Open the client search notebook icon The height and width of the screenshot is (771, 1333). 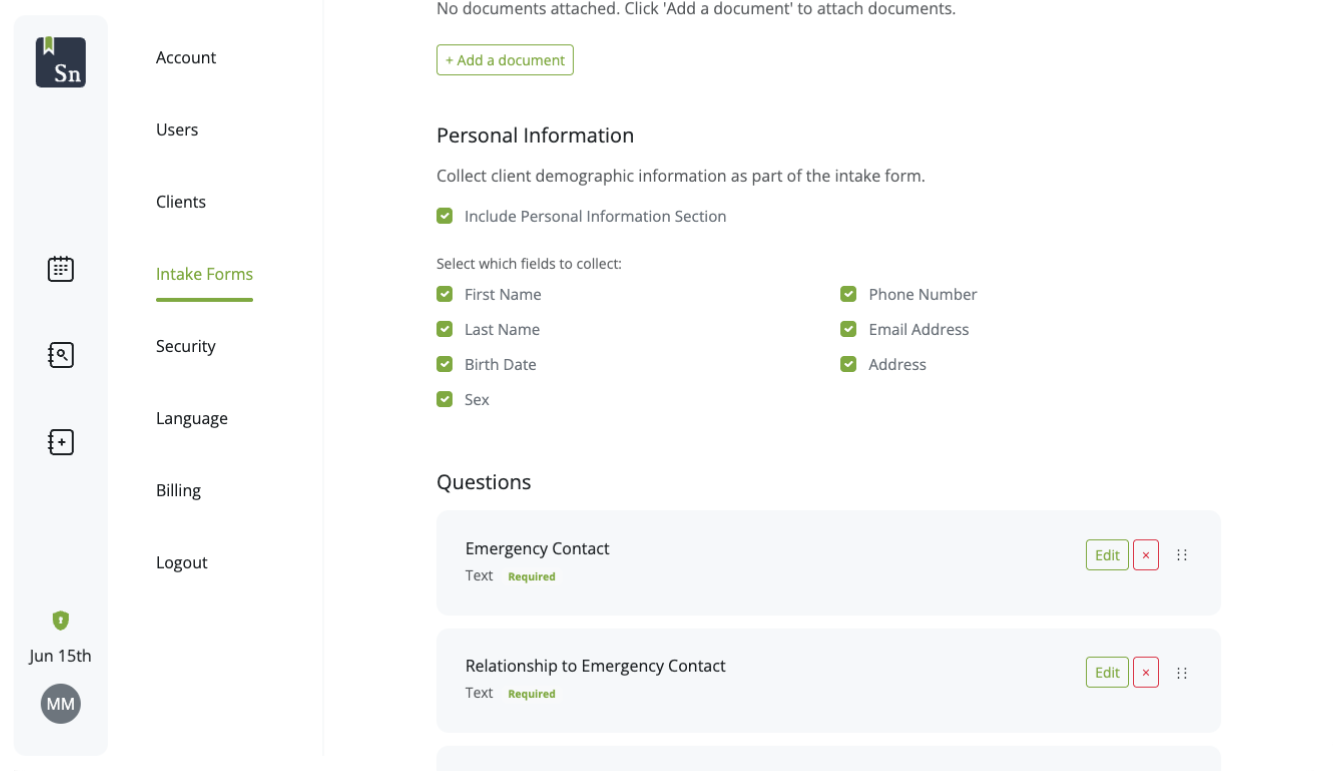(x=61, y=354)
